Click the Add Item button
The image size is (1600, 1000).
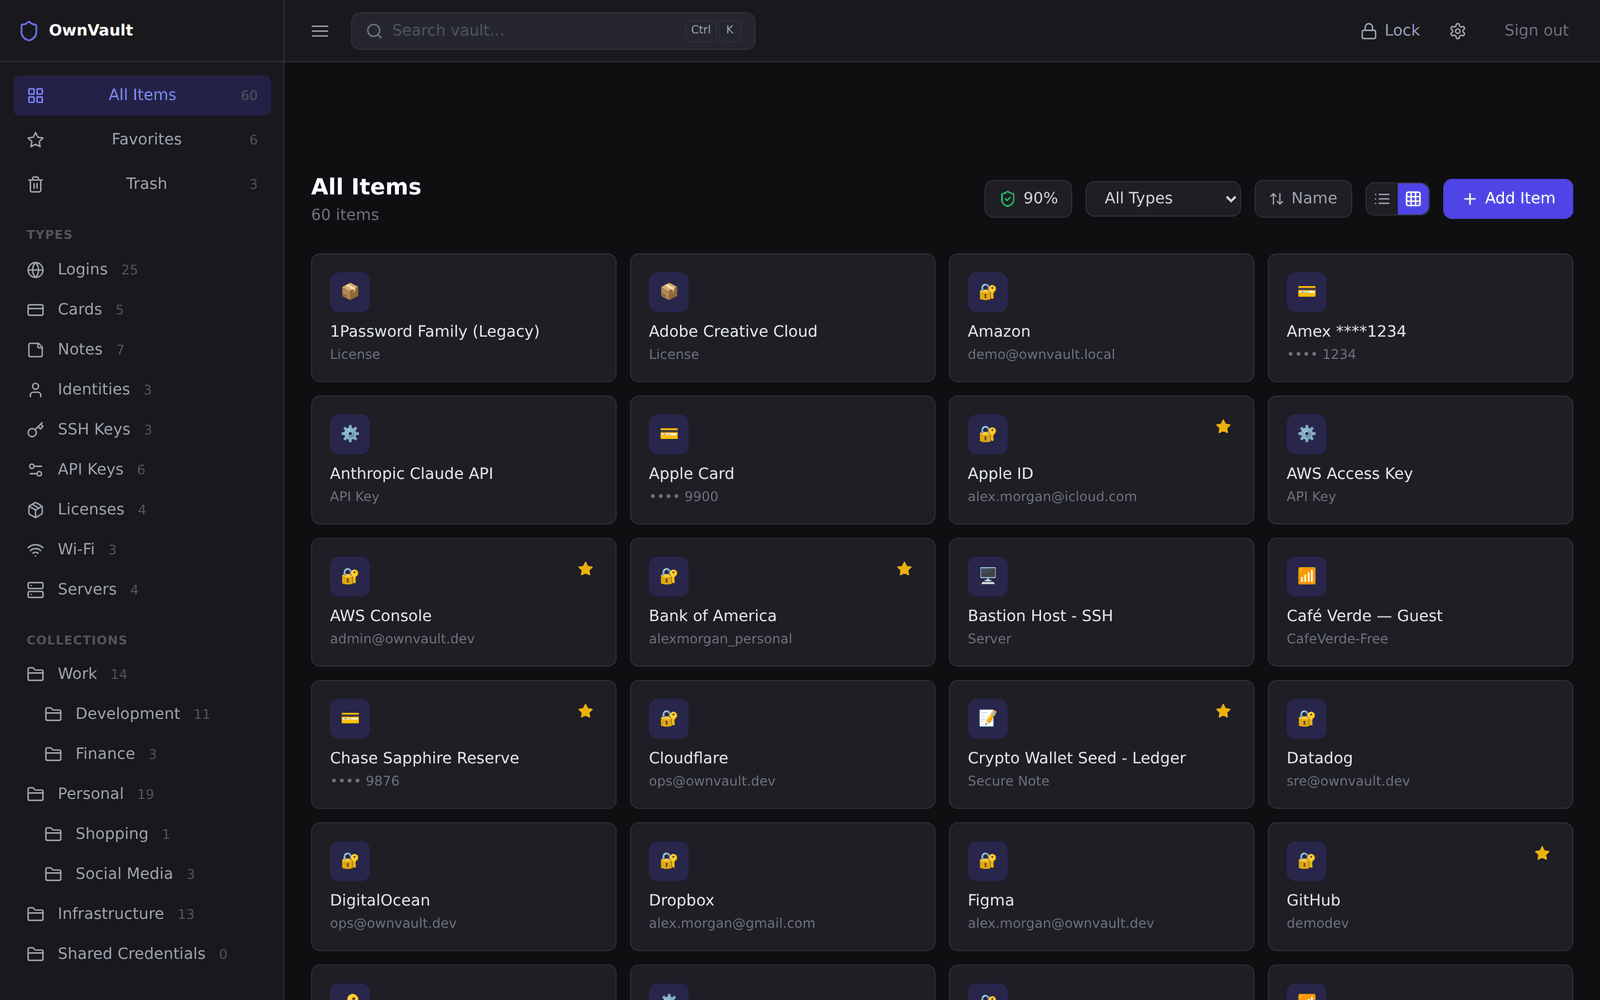(x=1508, y=199)
